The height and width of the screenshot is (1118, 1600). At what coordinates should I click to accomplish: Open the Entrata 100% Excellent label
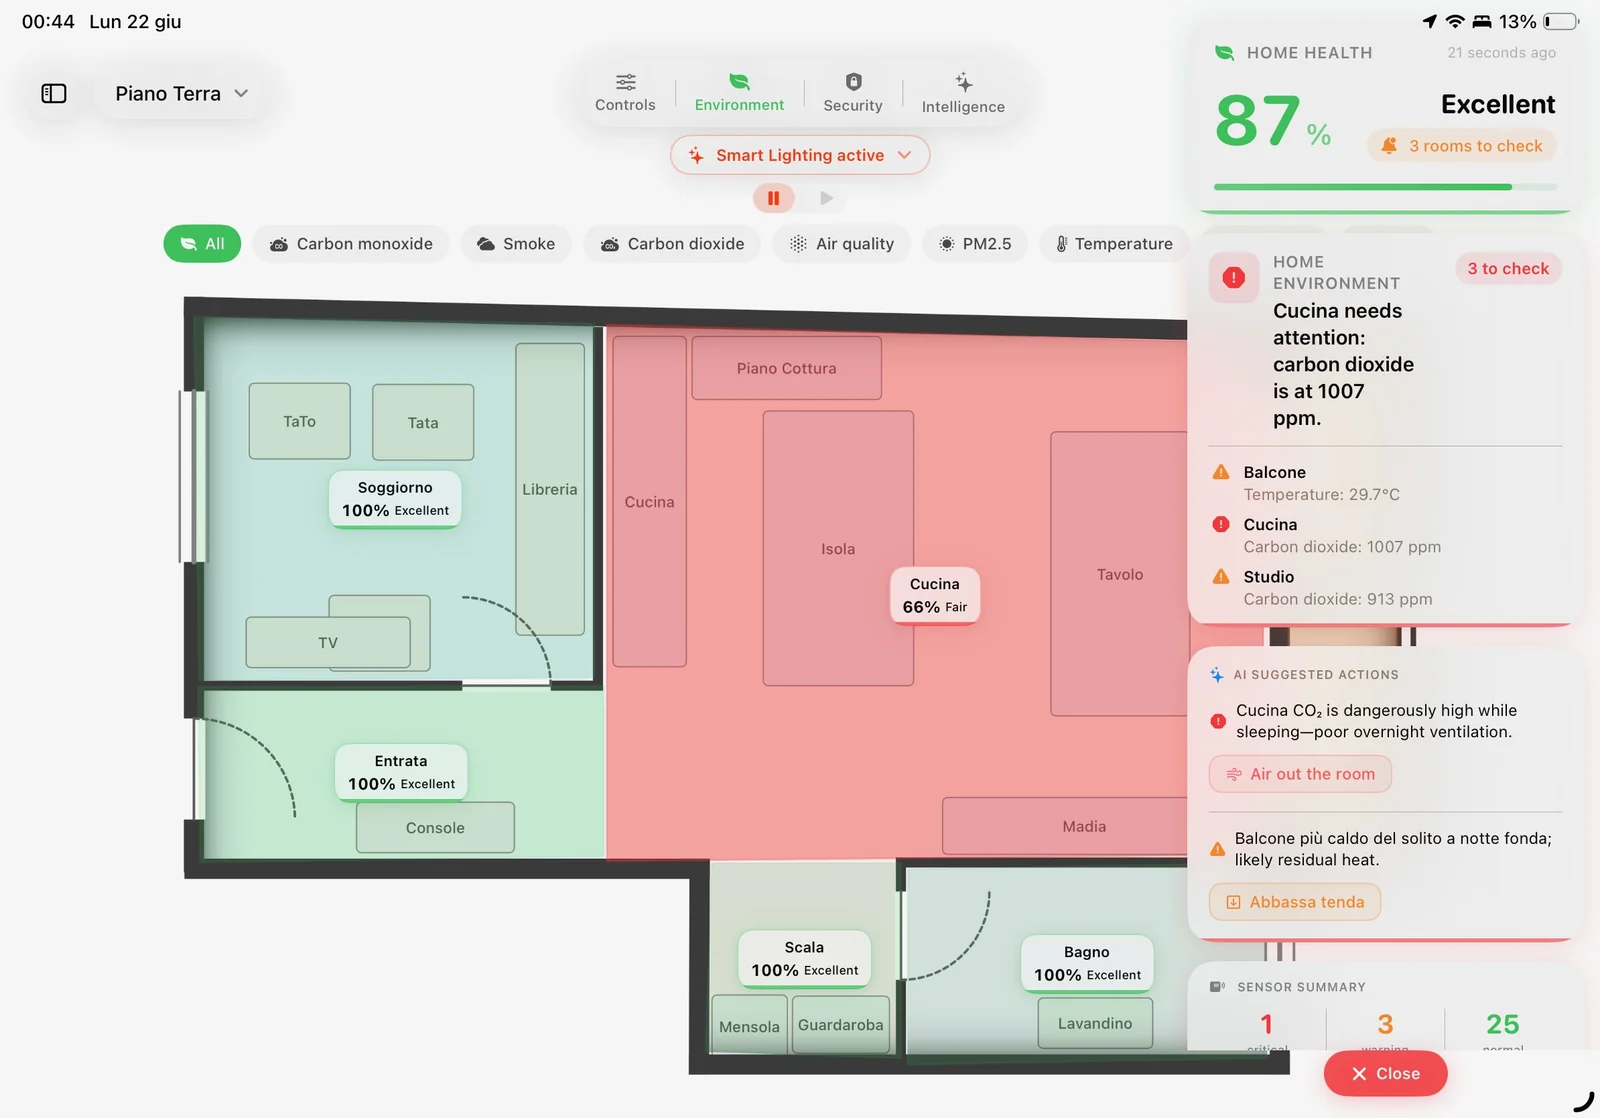tap(401, 772)
